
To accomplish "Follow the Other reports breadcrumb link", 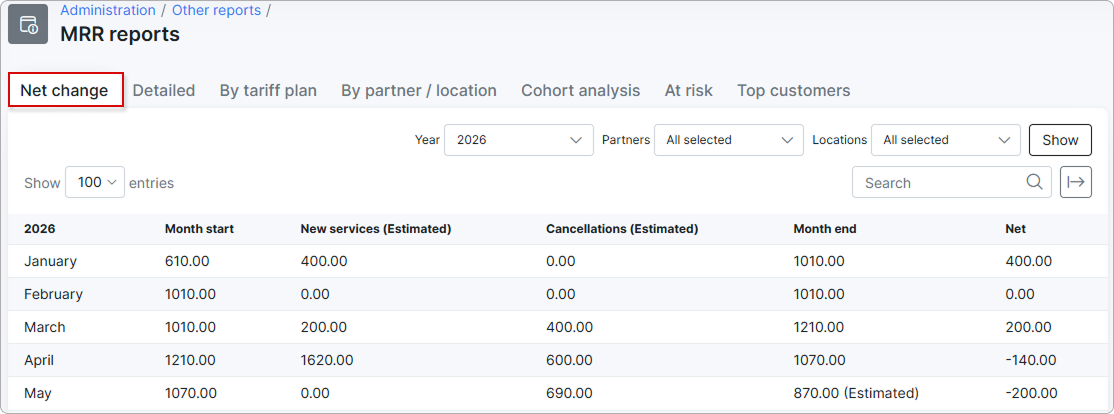I will click(217, 10).
